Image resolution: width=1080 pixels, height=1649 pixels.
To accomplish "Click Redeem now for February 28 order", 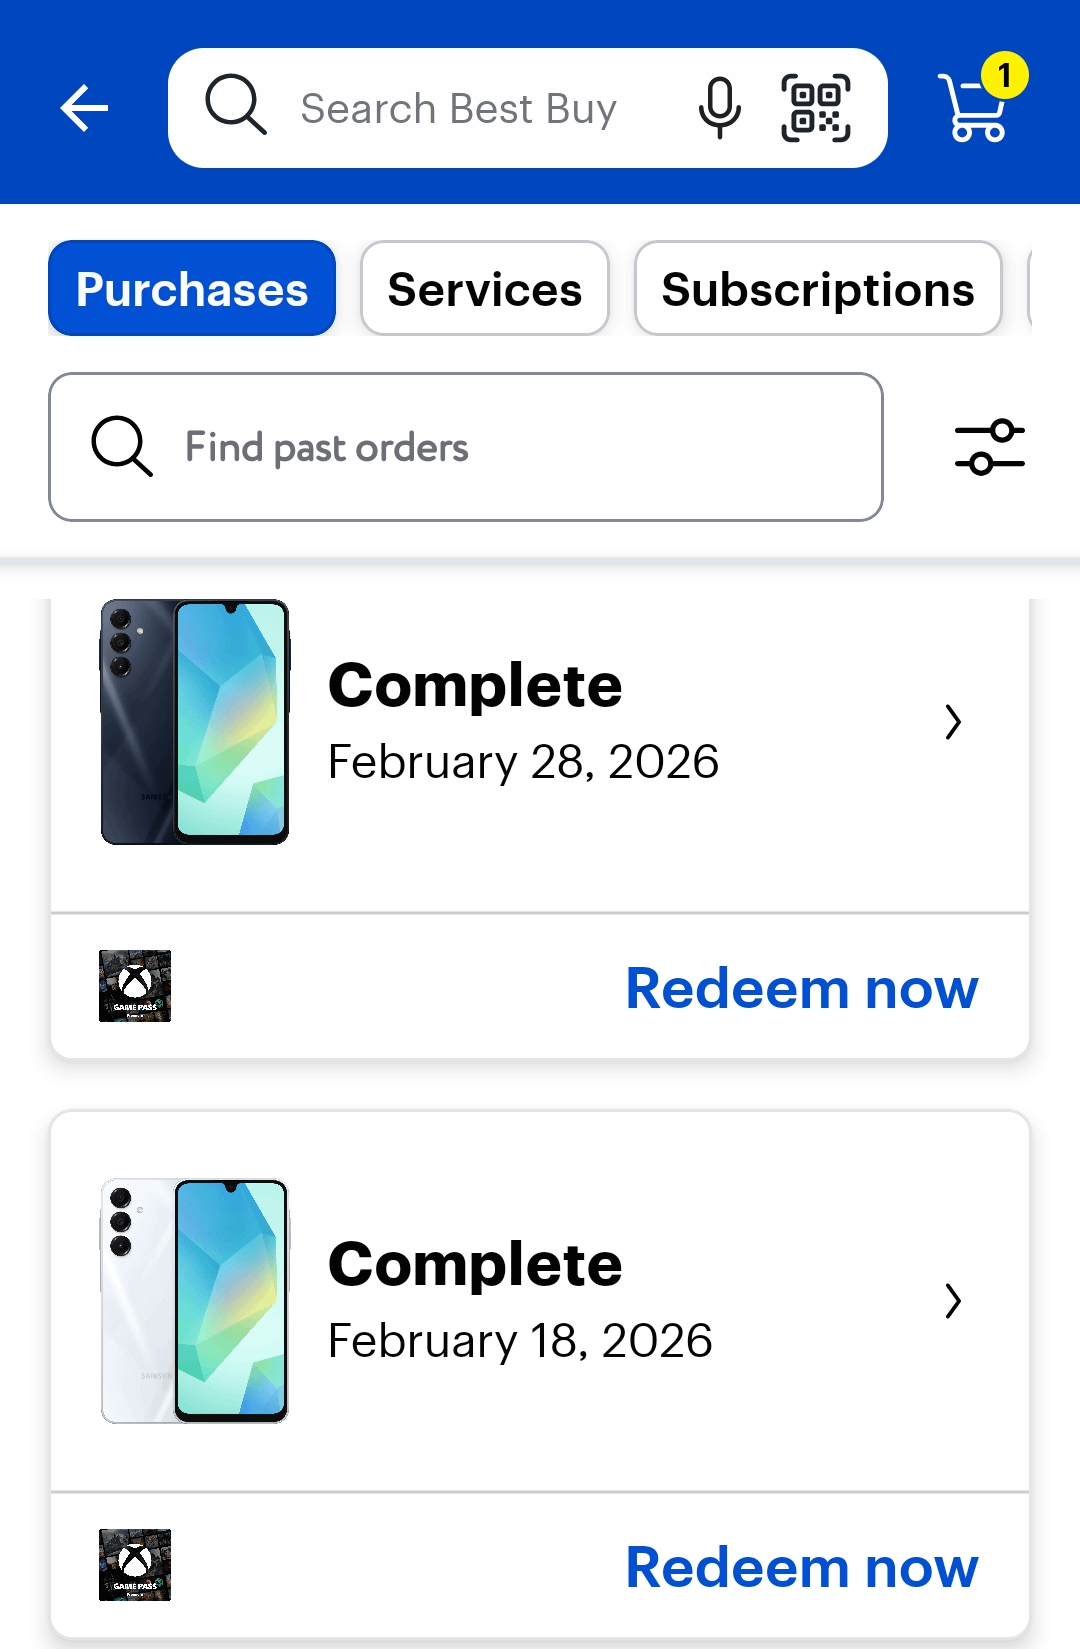I will point(801,988).
